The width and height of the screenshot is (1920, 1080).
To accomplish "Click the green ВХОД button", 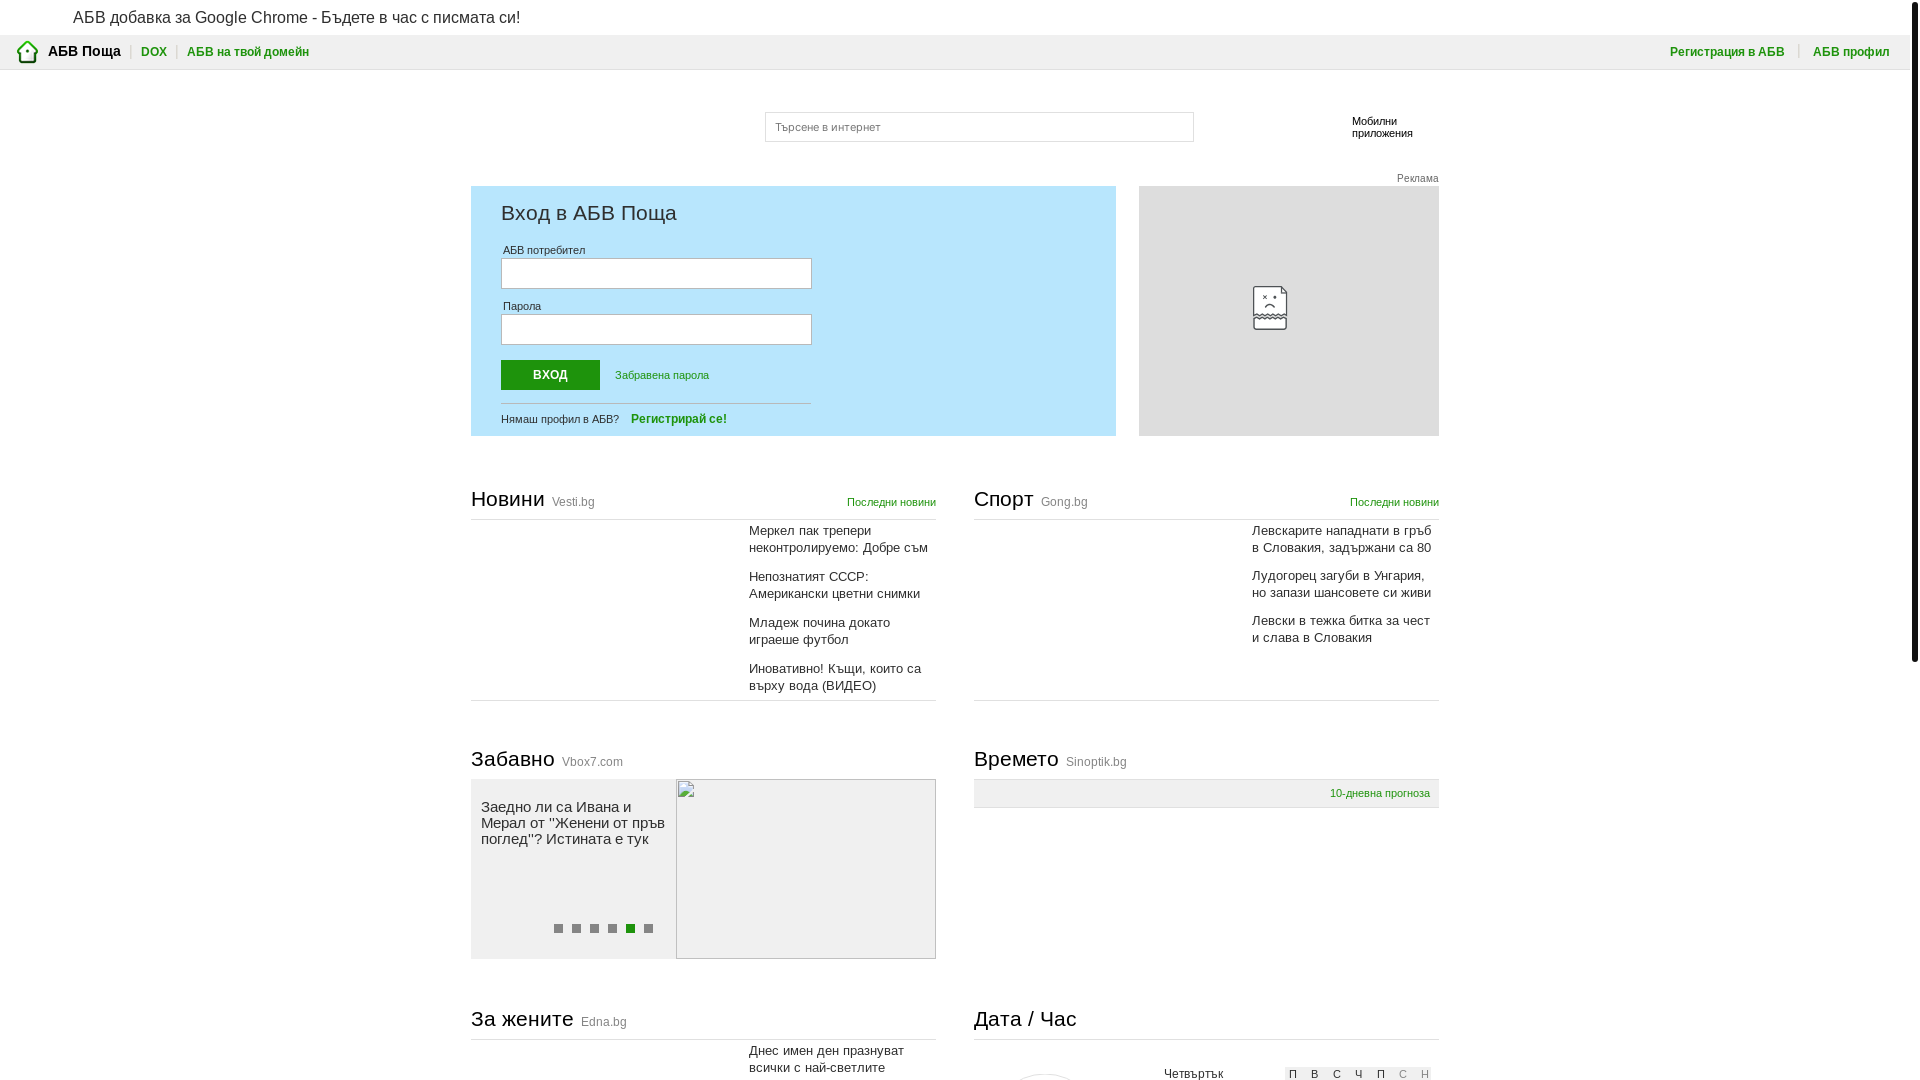I will click(x=550, y=375).
